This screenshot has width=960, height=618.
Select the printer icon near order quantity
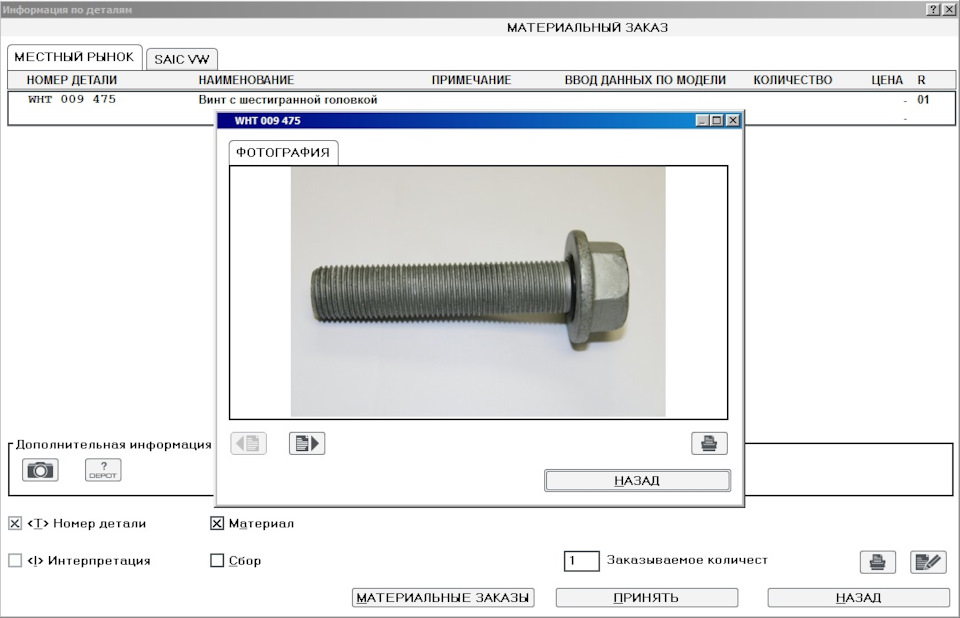(x=877, y=561)
